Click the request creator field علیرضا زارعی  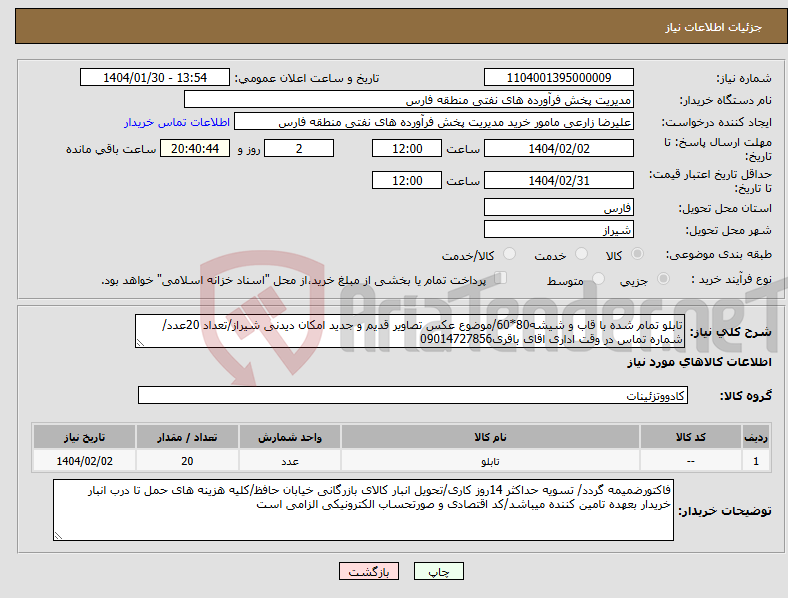click(x=434, y=122)
